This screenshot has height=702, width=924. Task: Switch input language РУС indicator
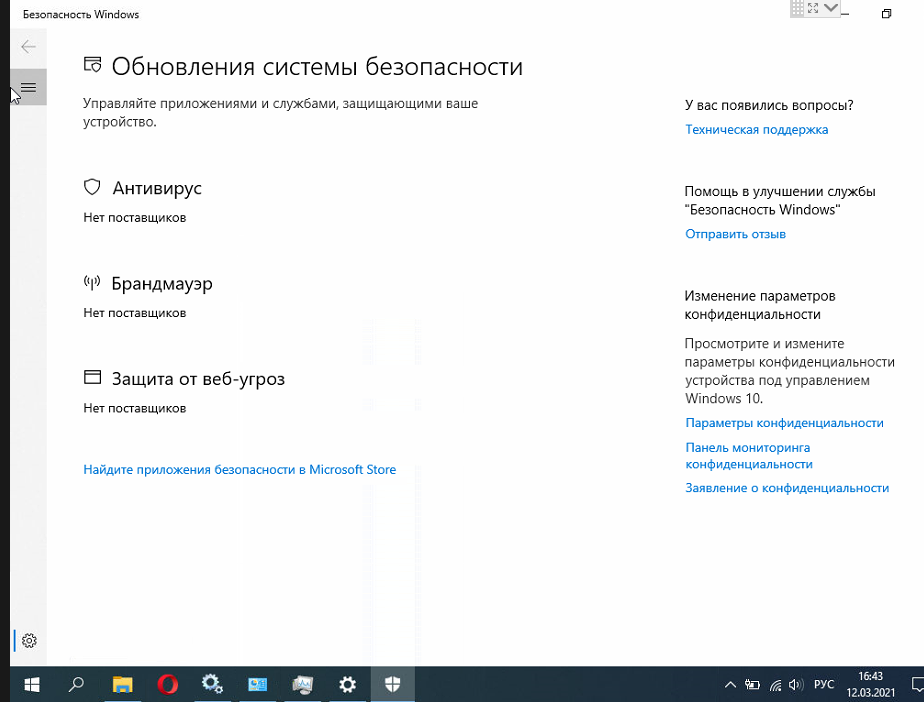click(x=824, y=684)
